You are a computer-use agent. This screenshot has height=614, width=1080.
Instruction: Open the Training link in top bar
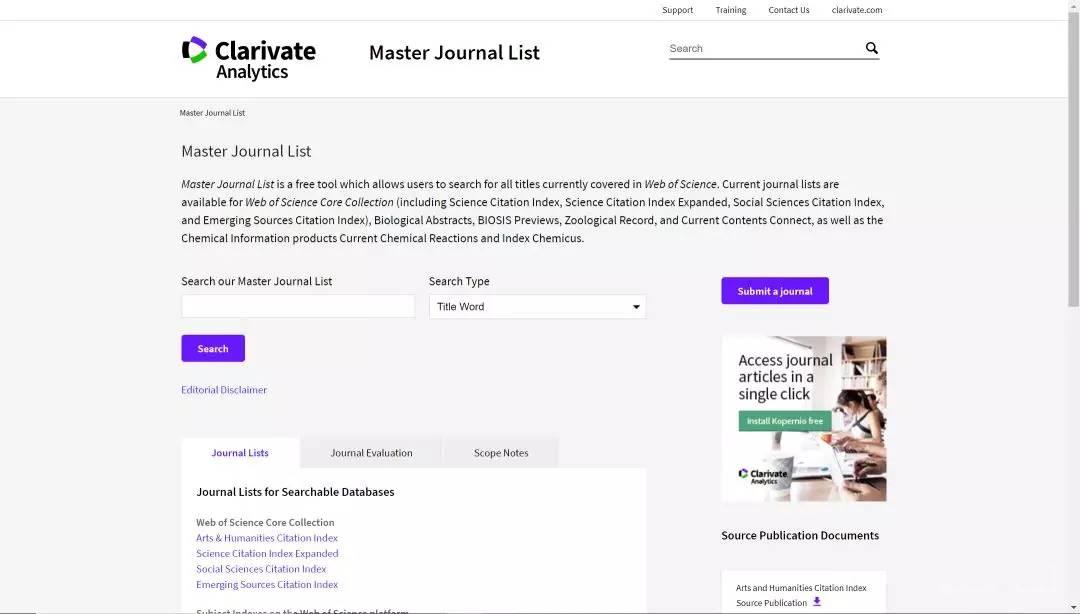[731, 10]
